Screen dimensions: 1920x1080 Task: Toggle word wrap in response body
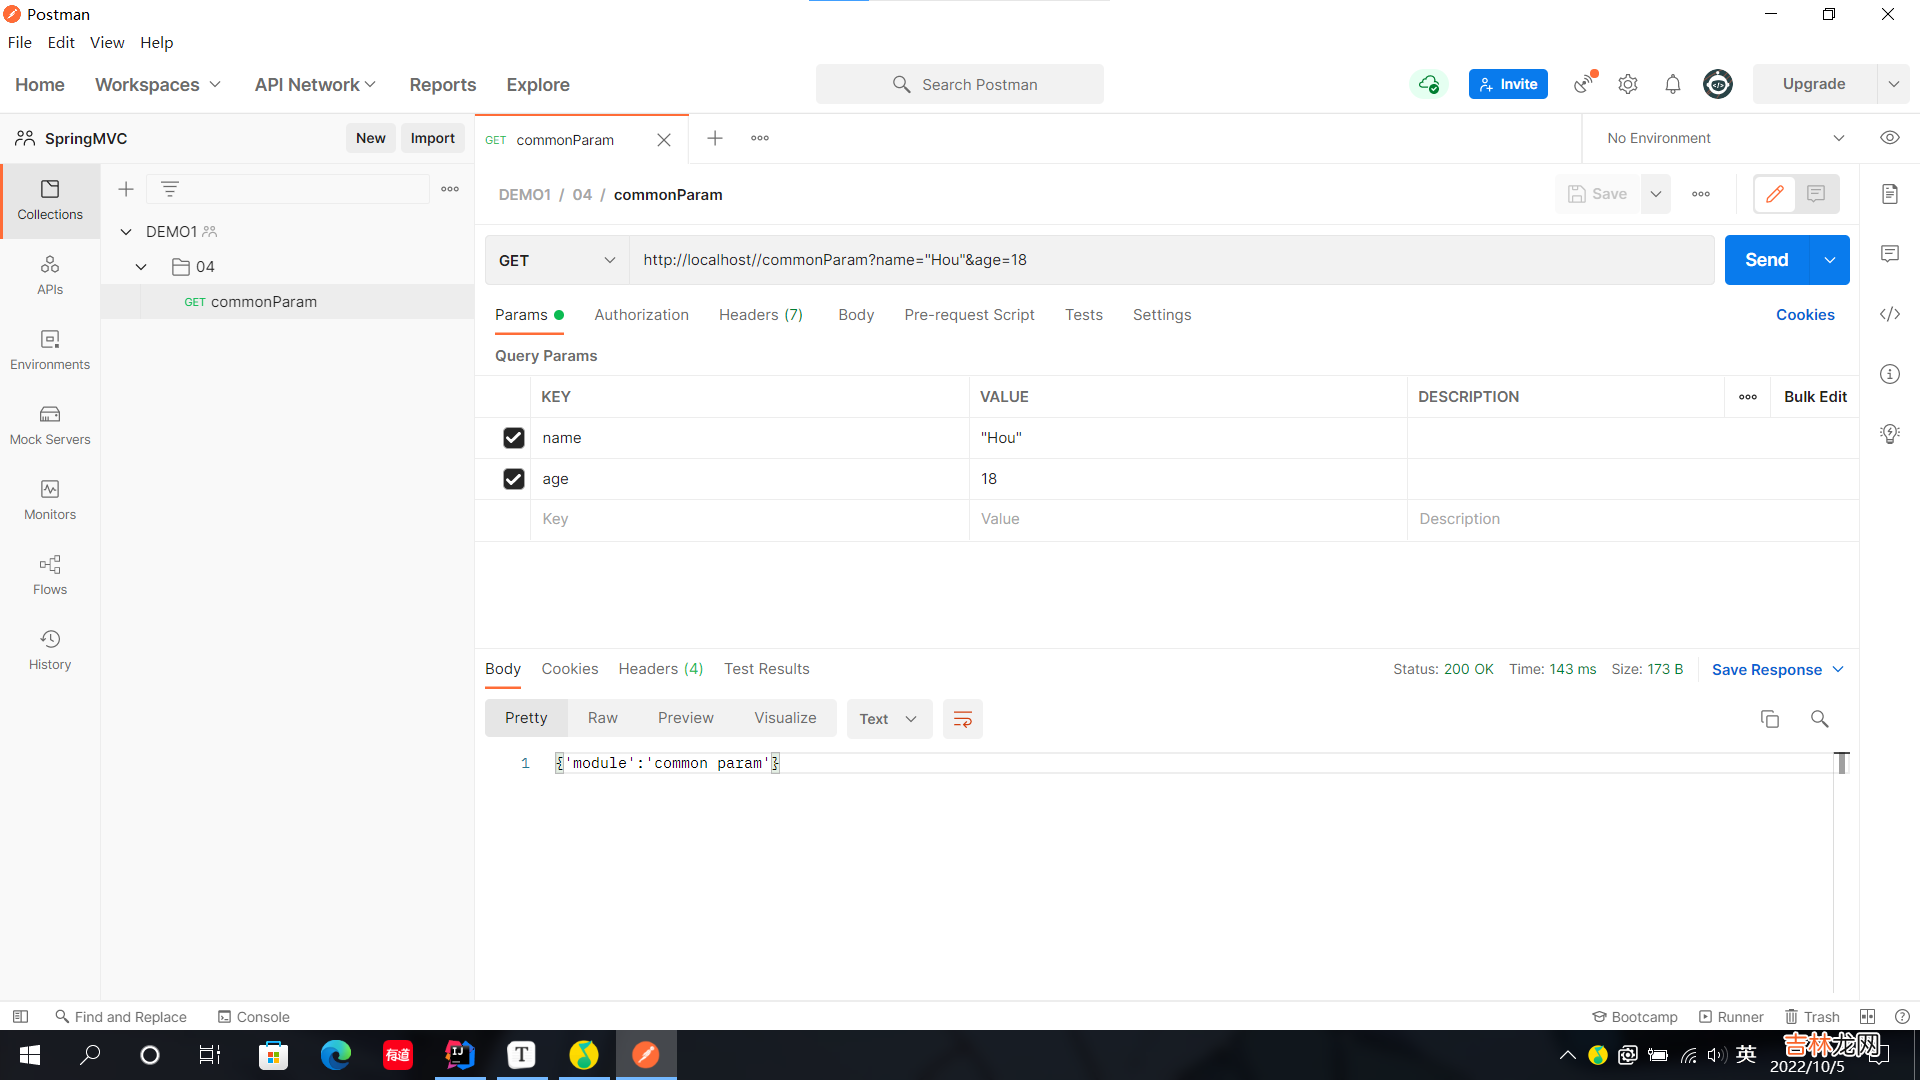962,719
